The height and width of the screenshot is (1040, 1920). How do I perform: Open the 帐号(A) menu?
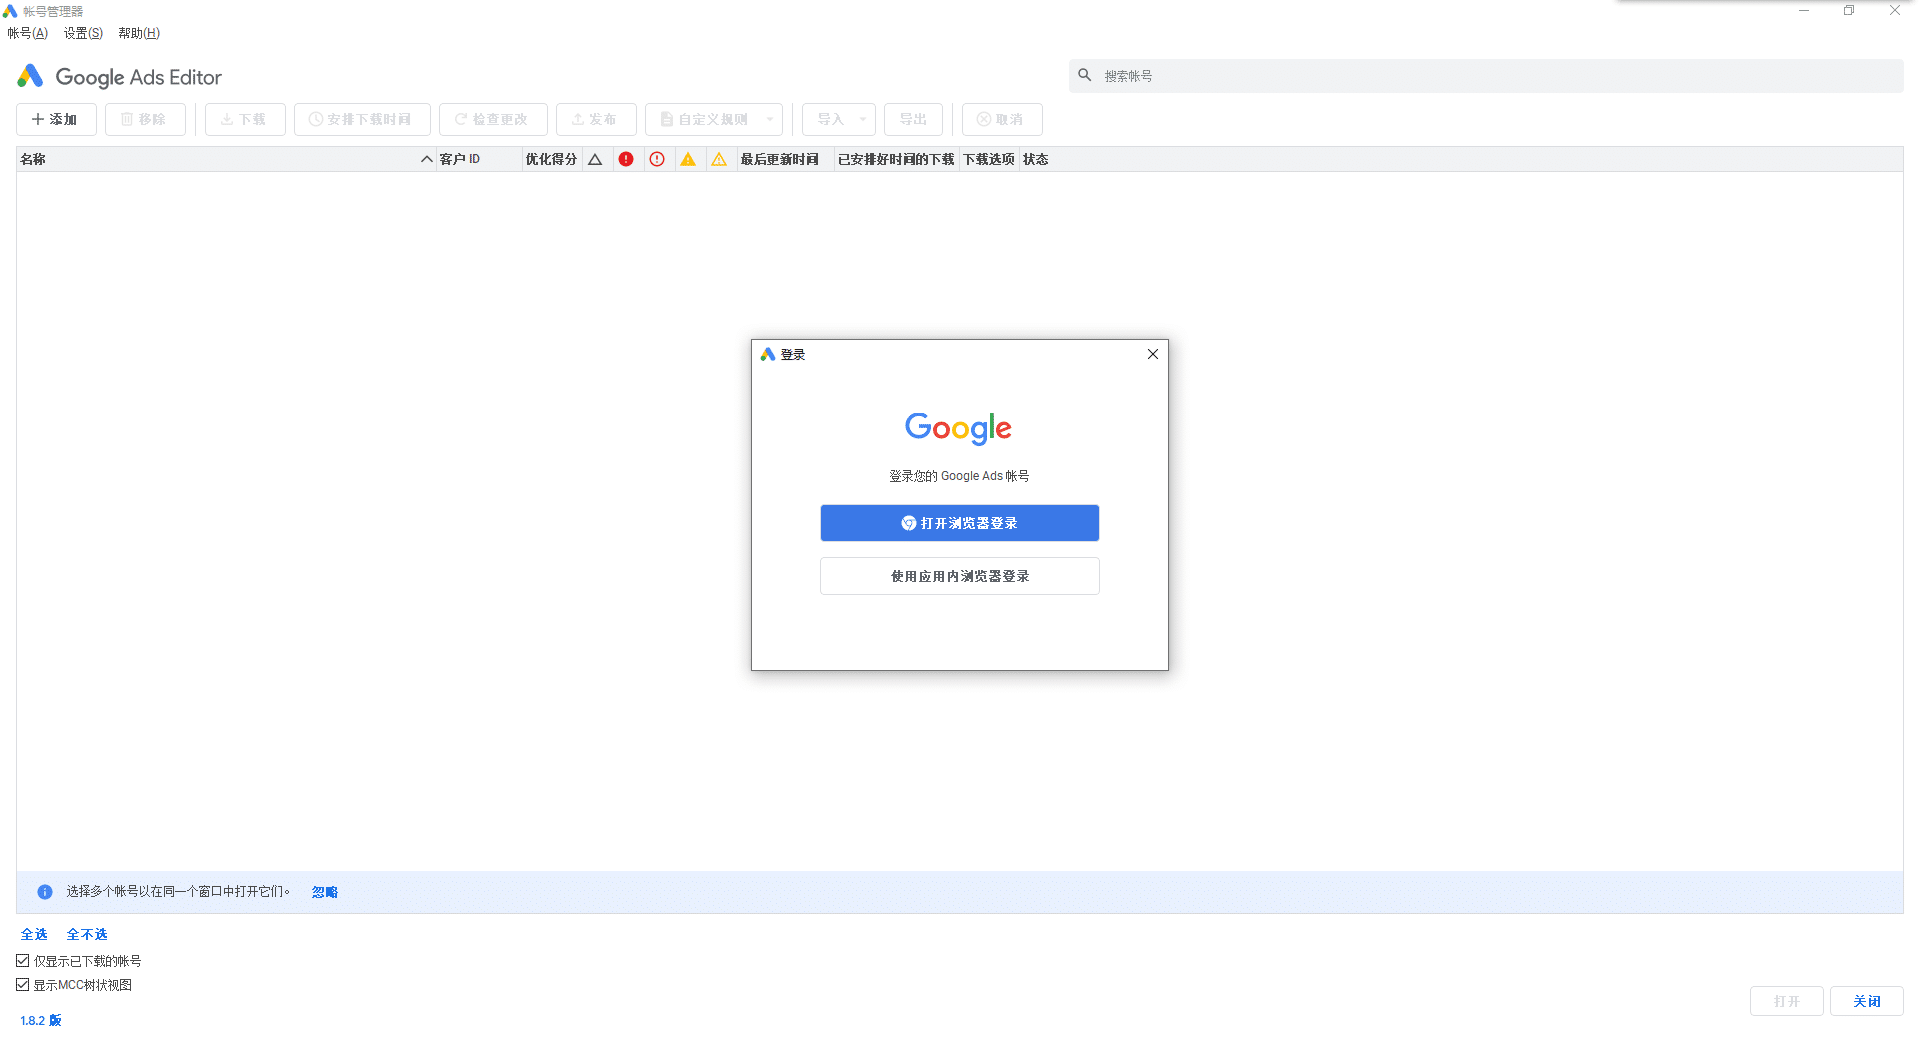pyautogui.click(x=28, y=33)
